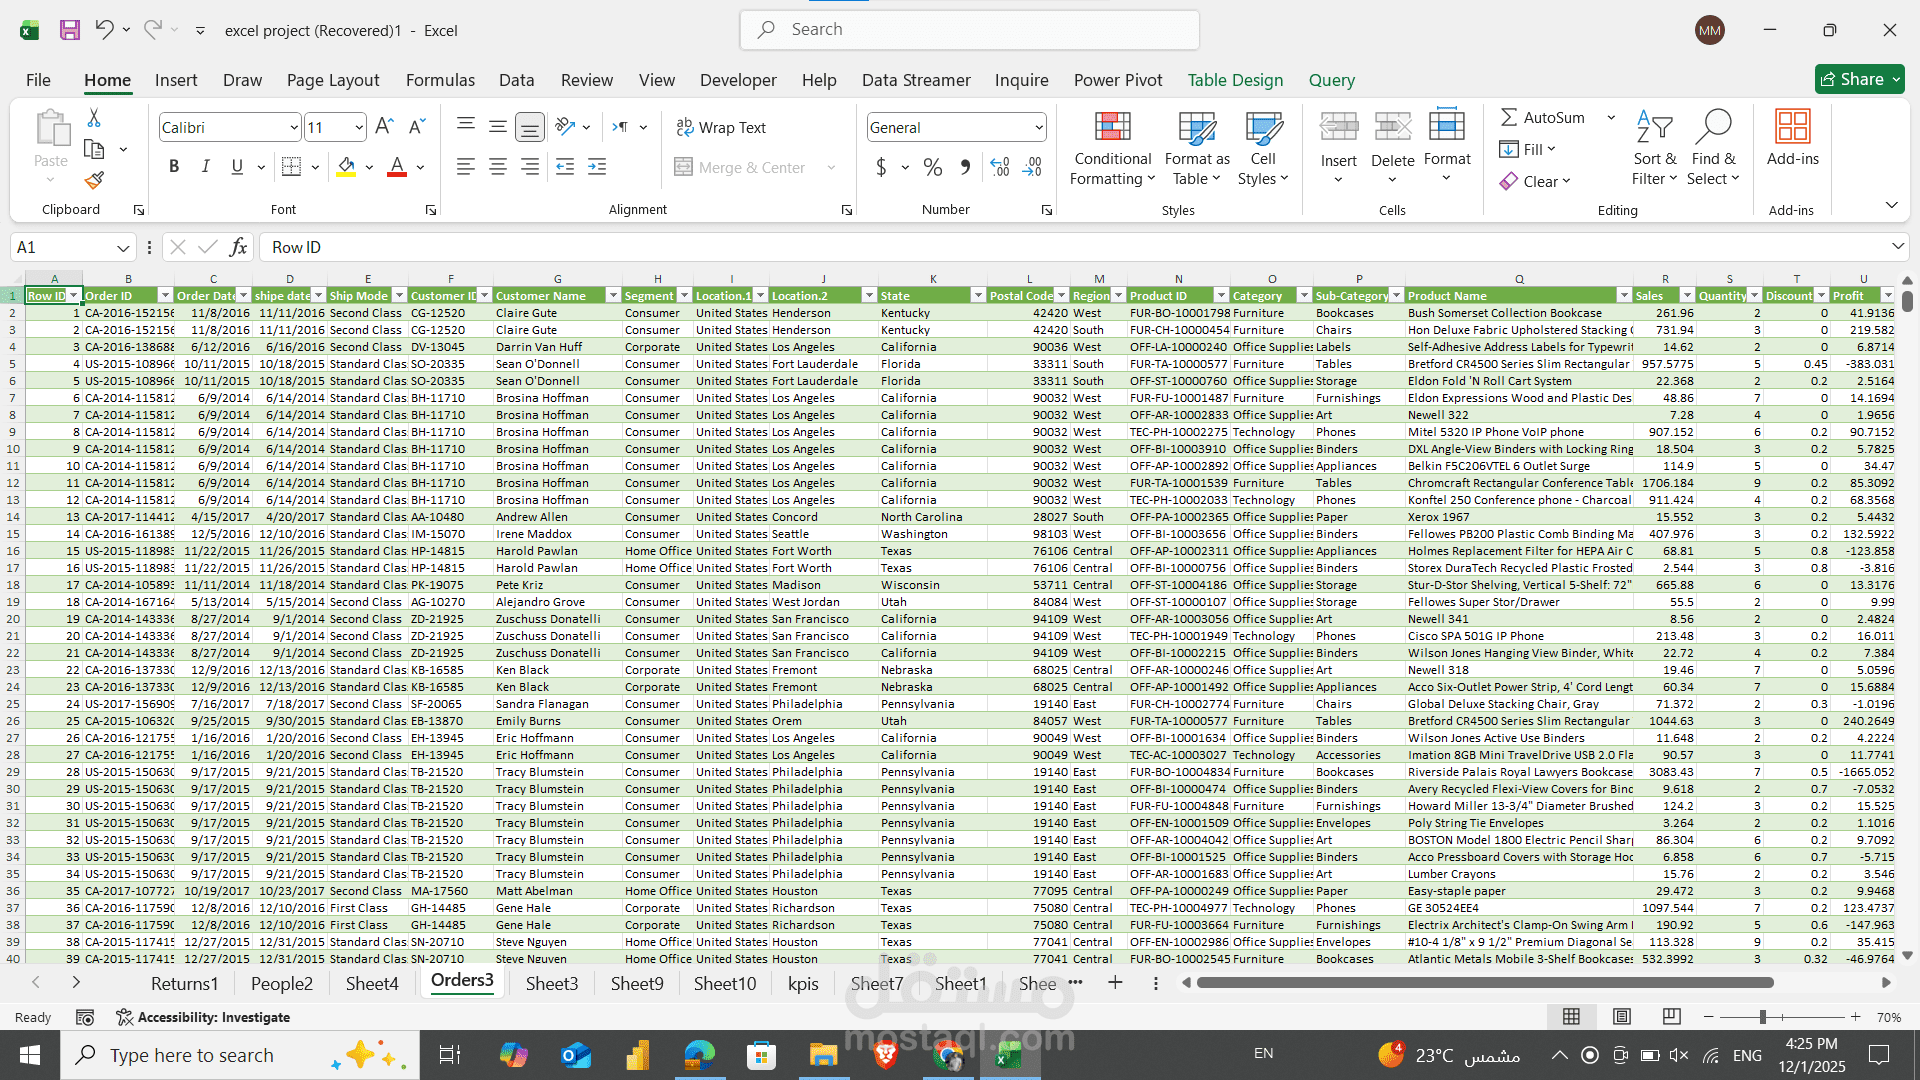Toggle Bold formatting
The width and height of the screenshot is (1920, 1080).
pos(173,166)
